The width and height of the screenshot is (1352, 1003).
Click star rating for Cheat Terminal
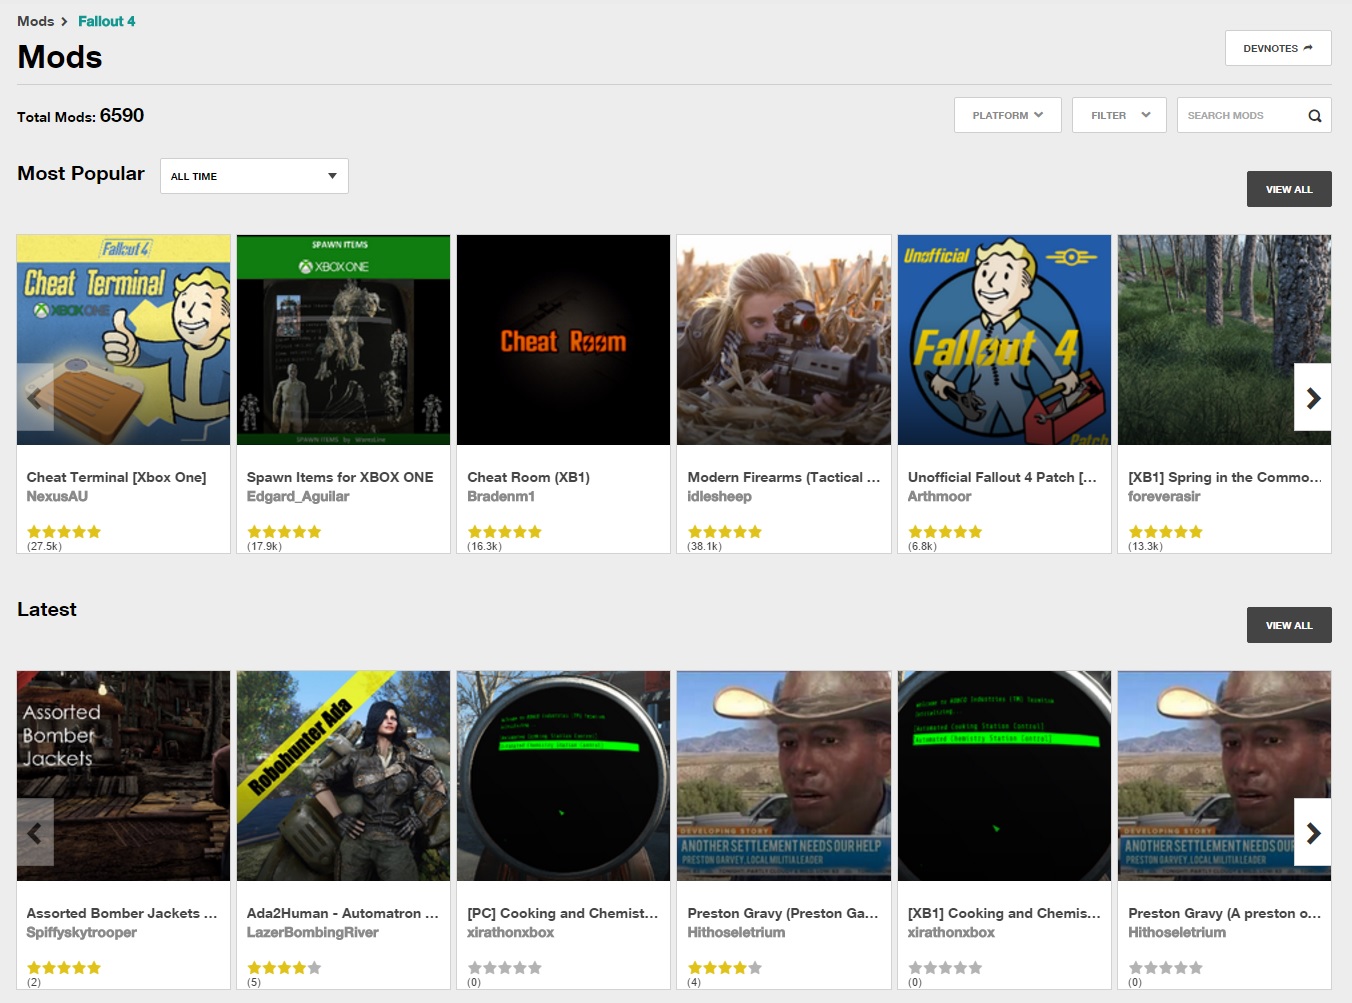[x=64, y=532]
